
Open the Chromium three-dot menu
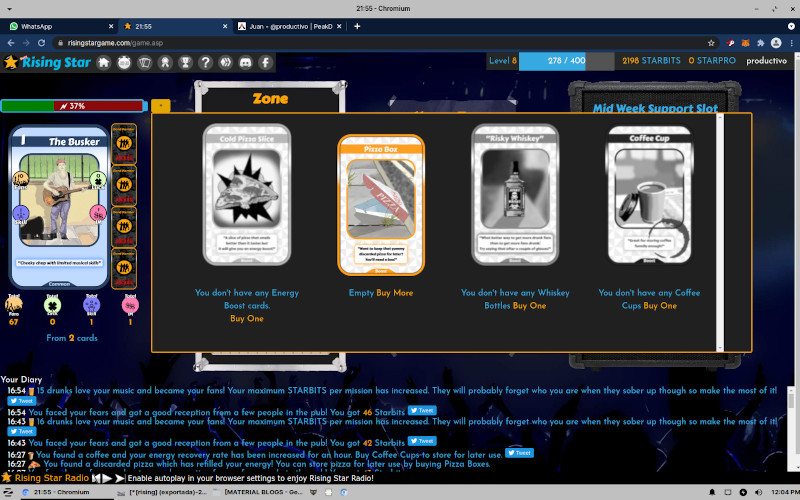pos(791,43)
